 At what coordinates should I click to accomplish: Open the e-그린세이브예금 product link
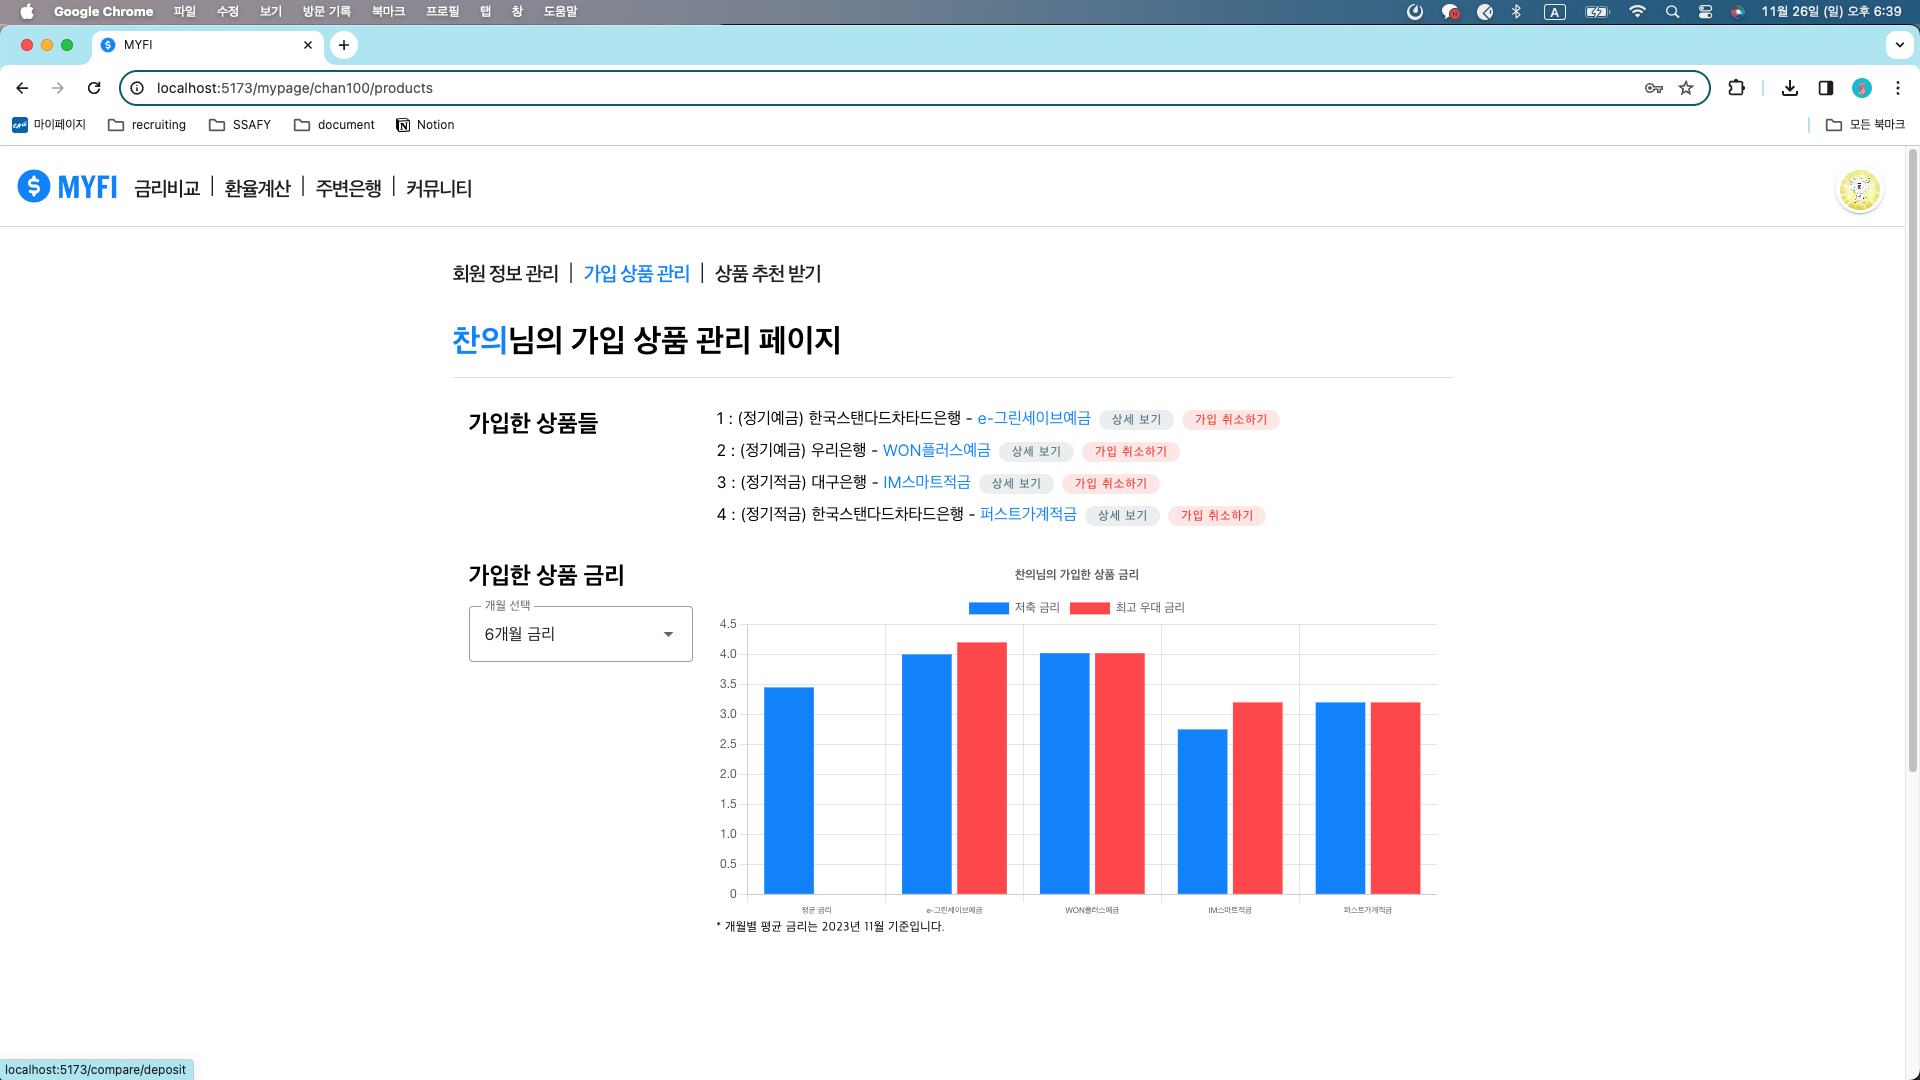coord(1034,418)
